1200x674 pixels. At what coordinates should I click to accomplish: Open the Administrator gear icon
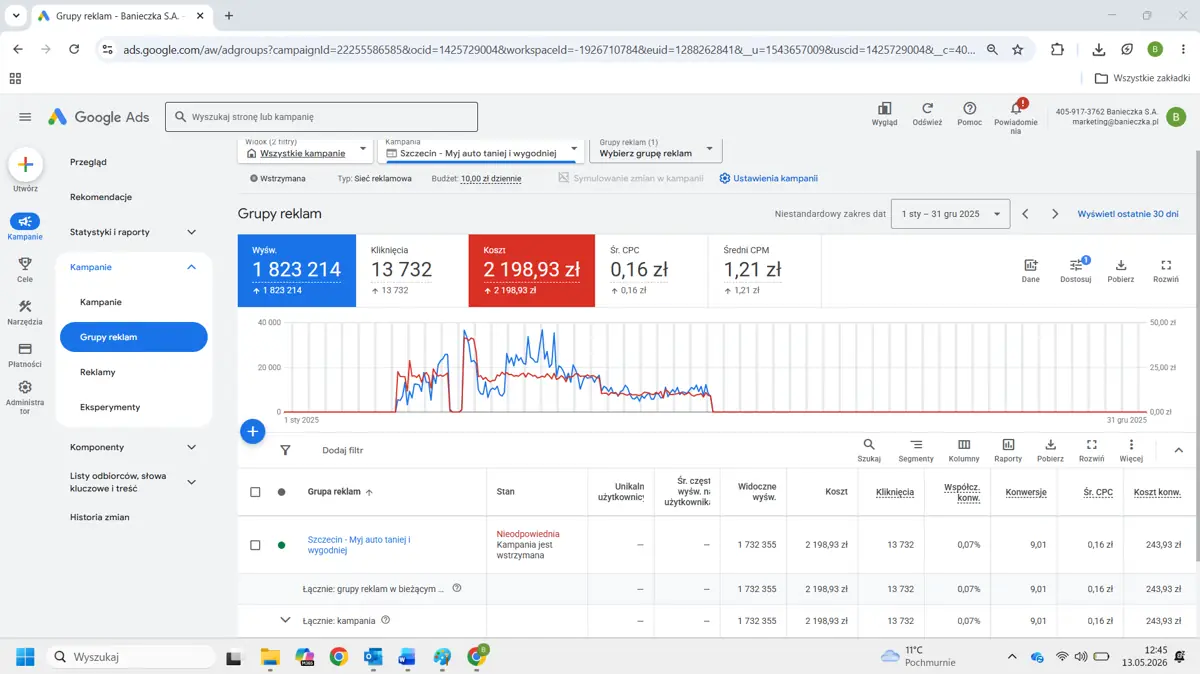(x=25, y=387)
